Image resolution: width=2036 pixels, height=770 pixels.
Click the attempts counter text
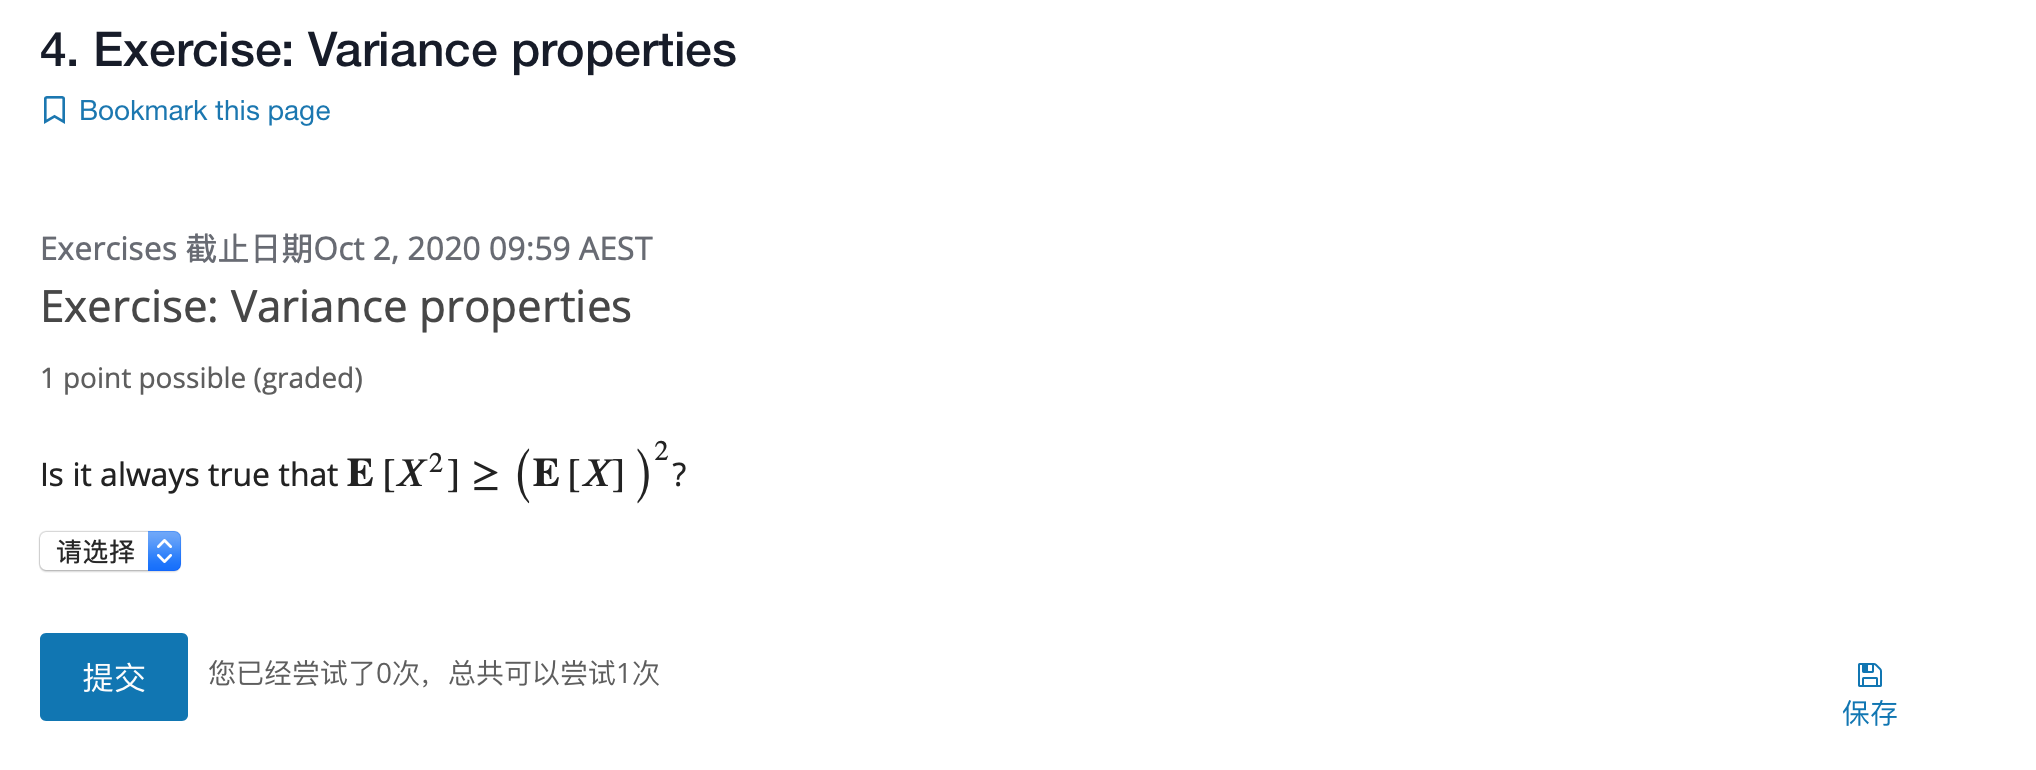pos(433,675)
